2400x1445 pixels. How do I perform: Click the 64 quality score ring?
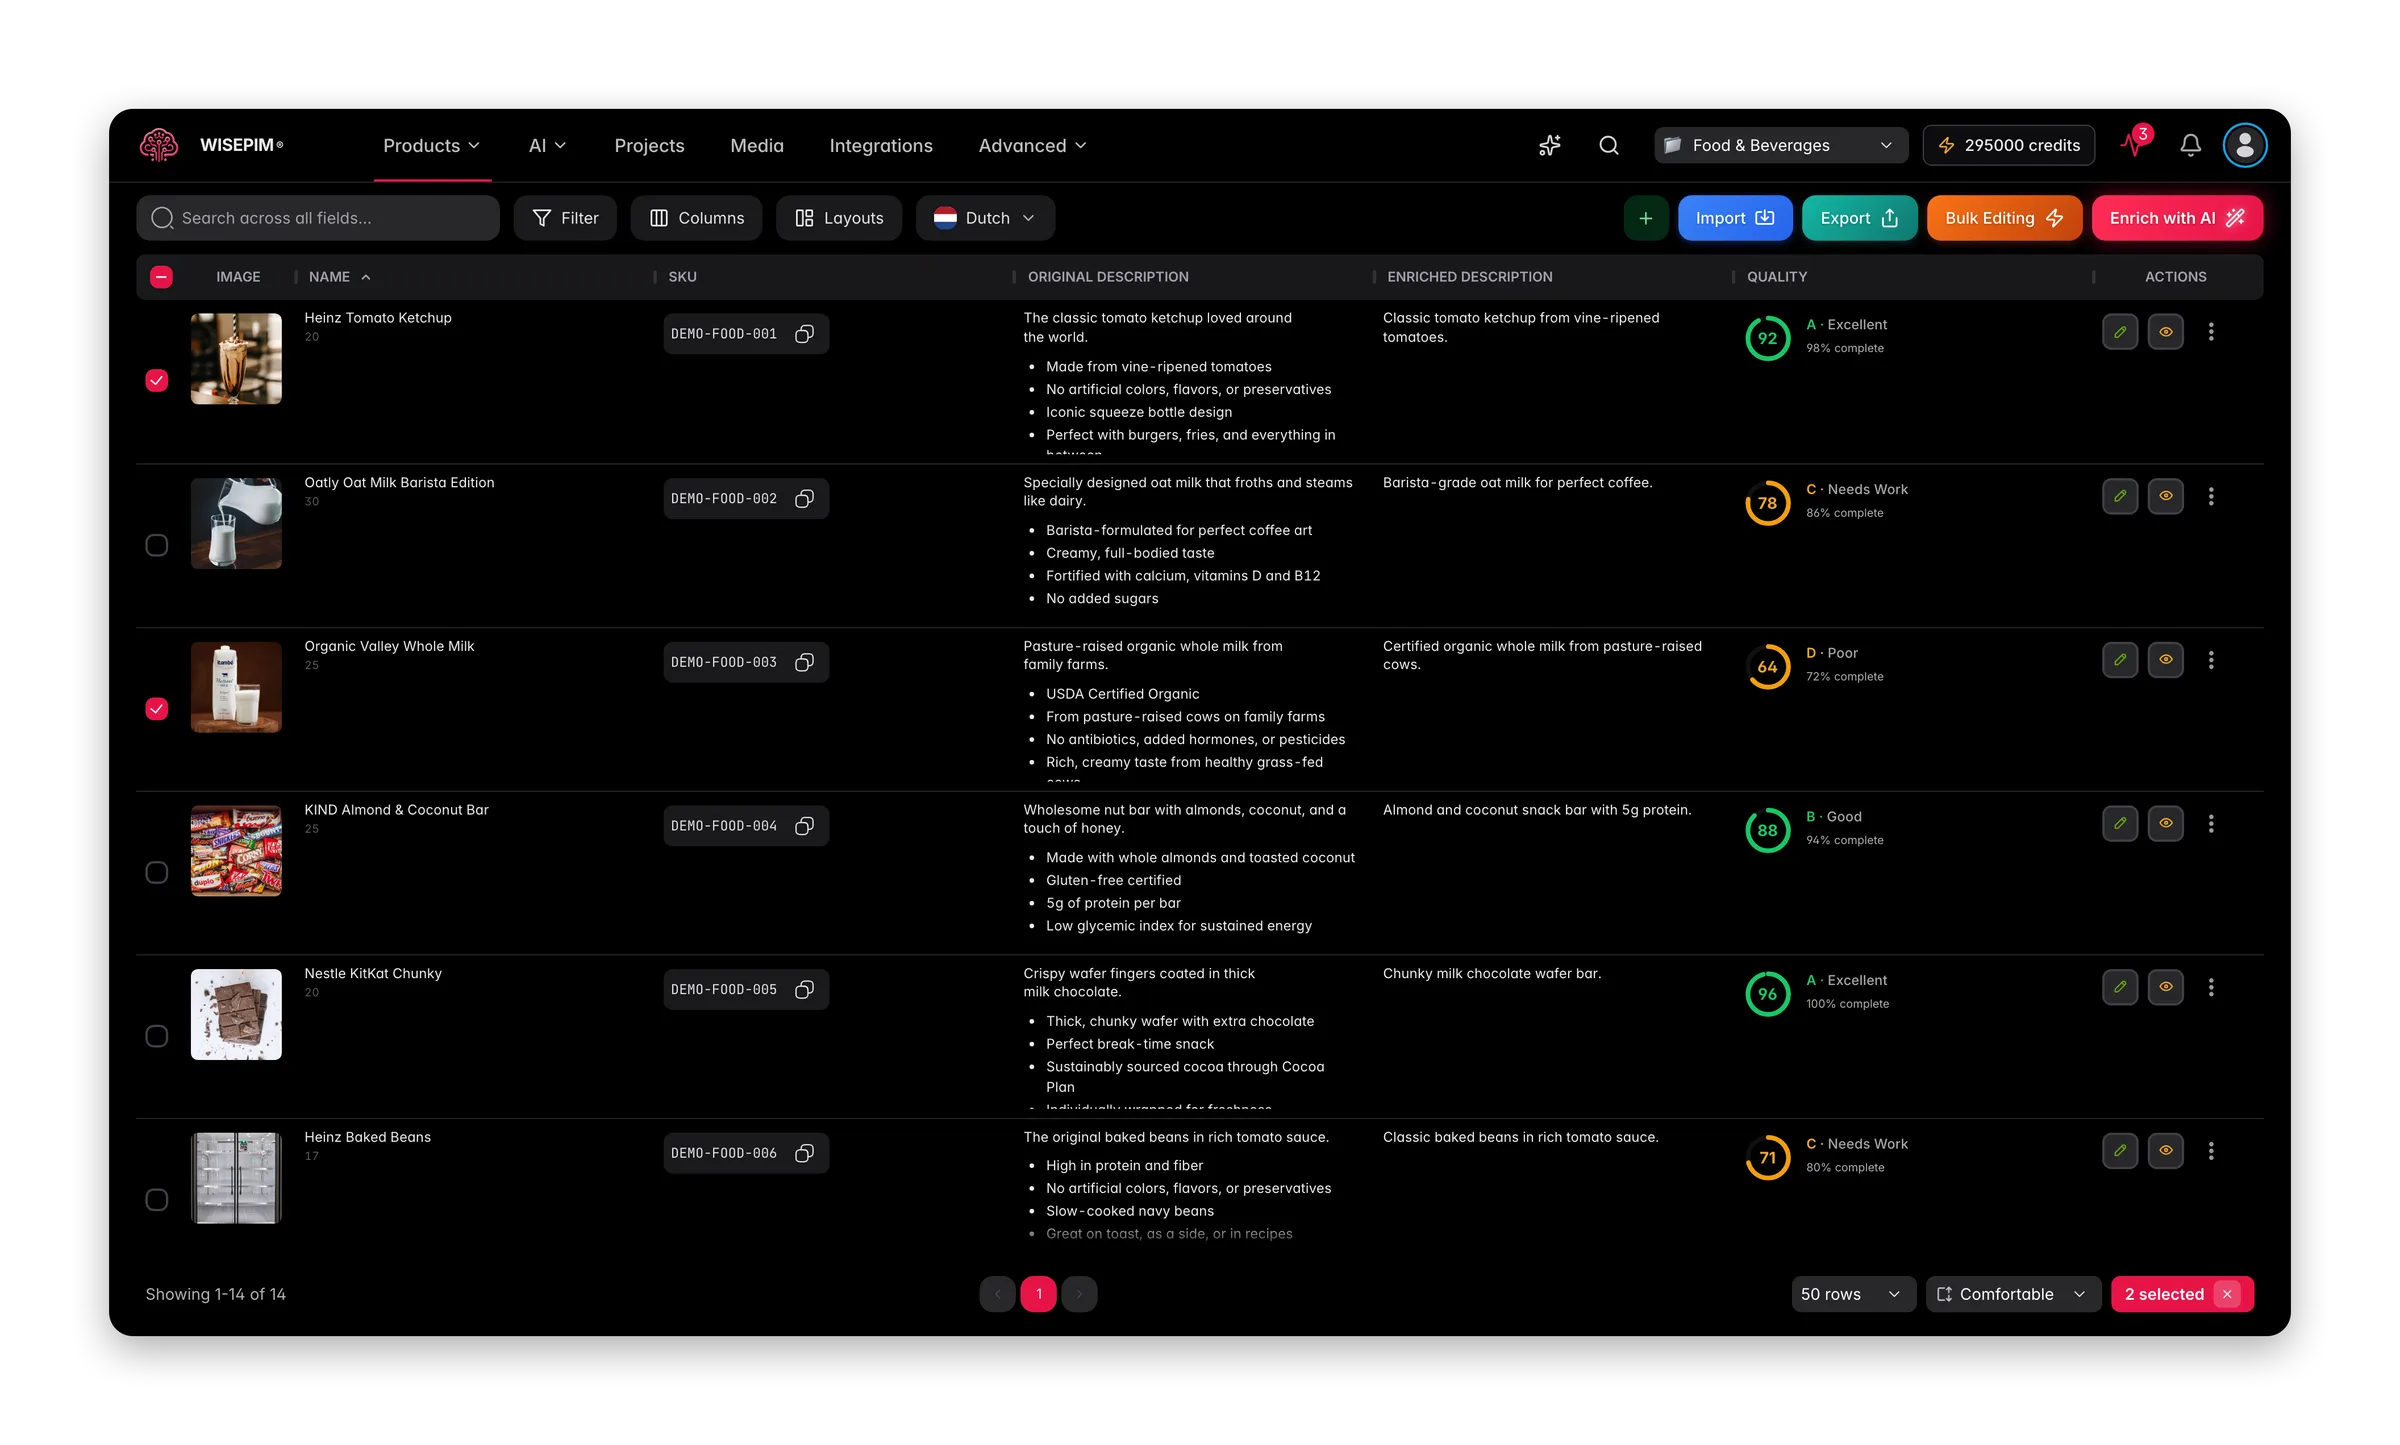(1767, 667)
